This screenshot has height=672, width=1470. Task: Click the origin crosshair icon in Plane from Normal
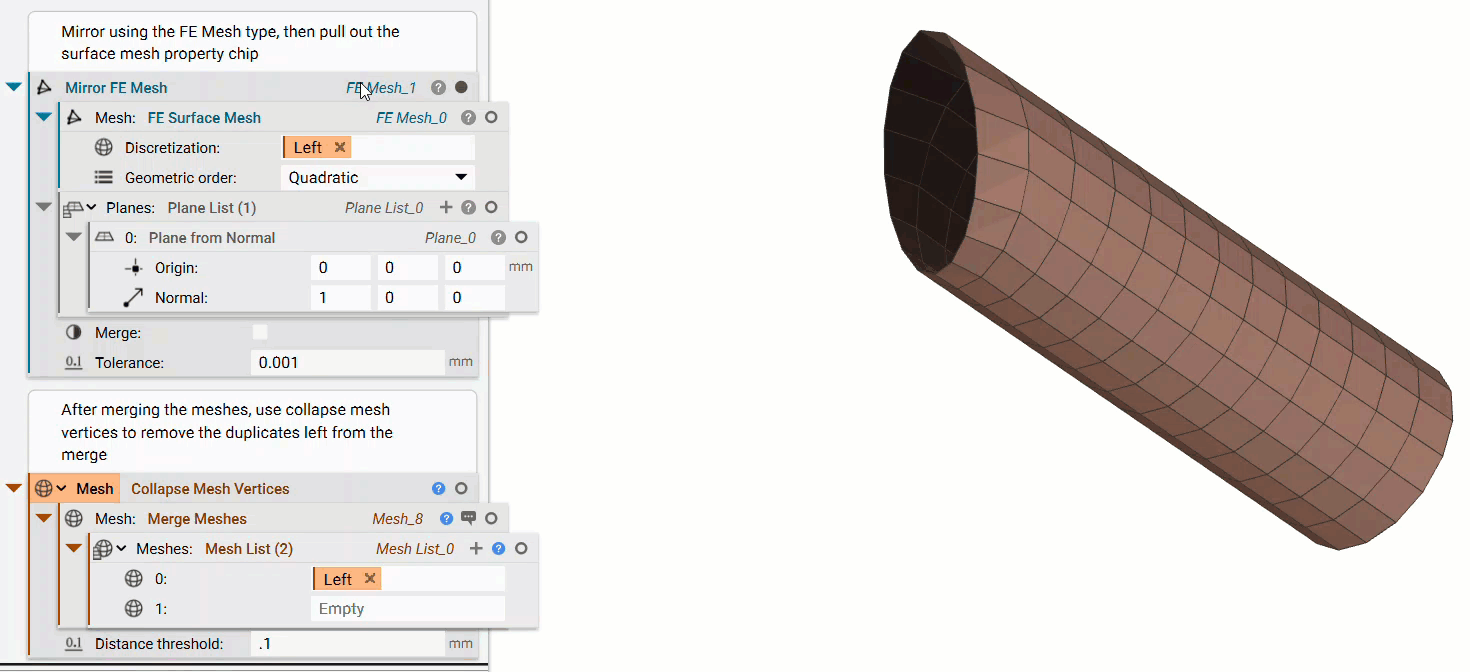coord(133,268)
